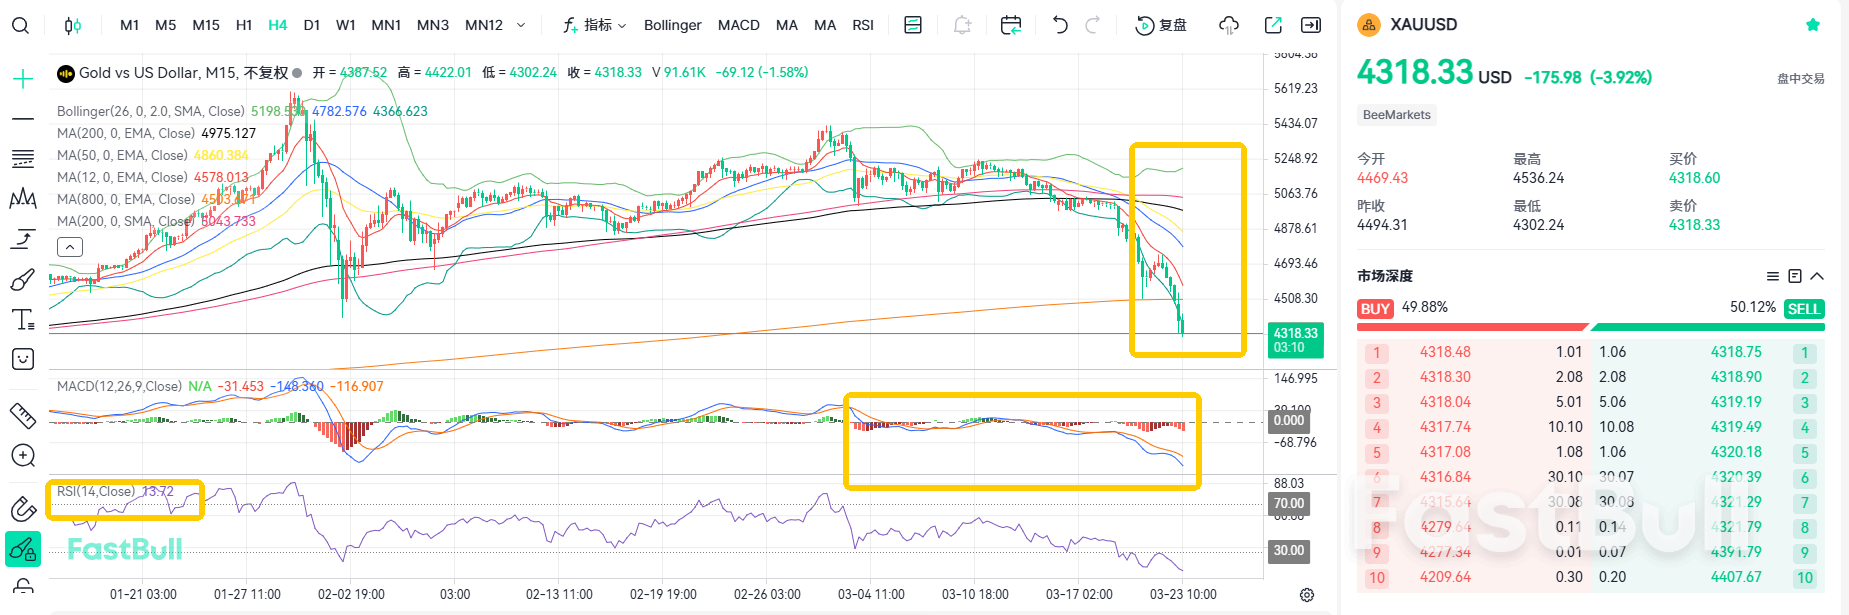
Task: Click the XAUUSD symbol title
Action: pyautogui.click(x=1424, y=25)
